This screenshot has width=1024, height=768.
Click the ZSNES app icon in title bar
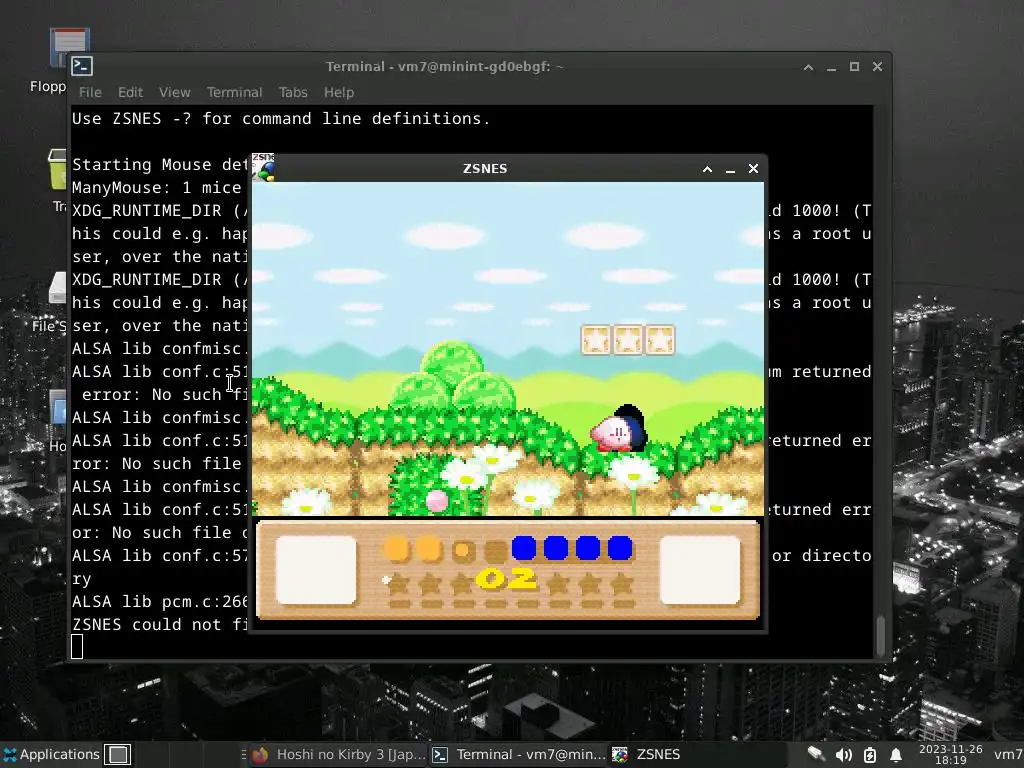point(263,167)
